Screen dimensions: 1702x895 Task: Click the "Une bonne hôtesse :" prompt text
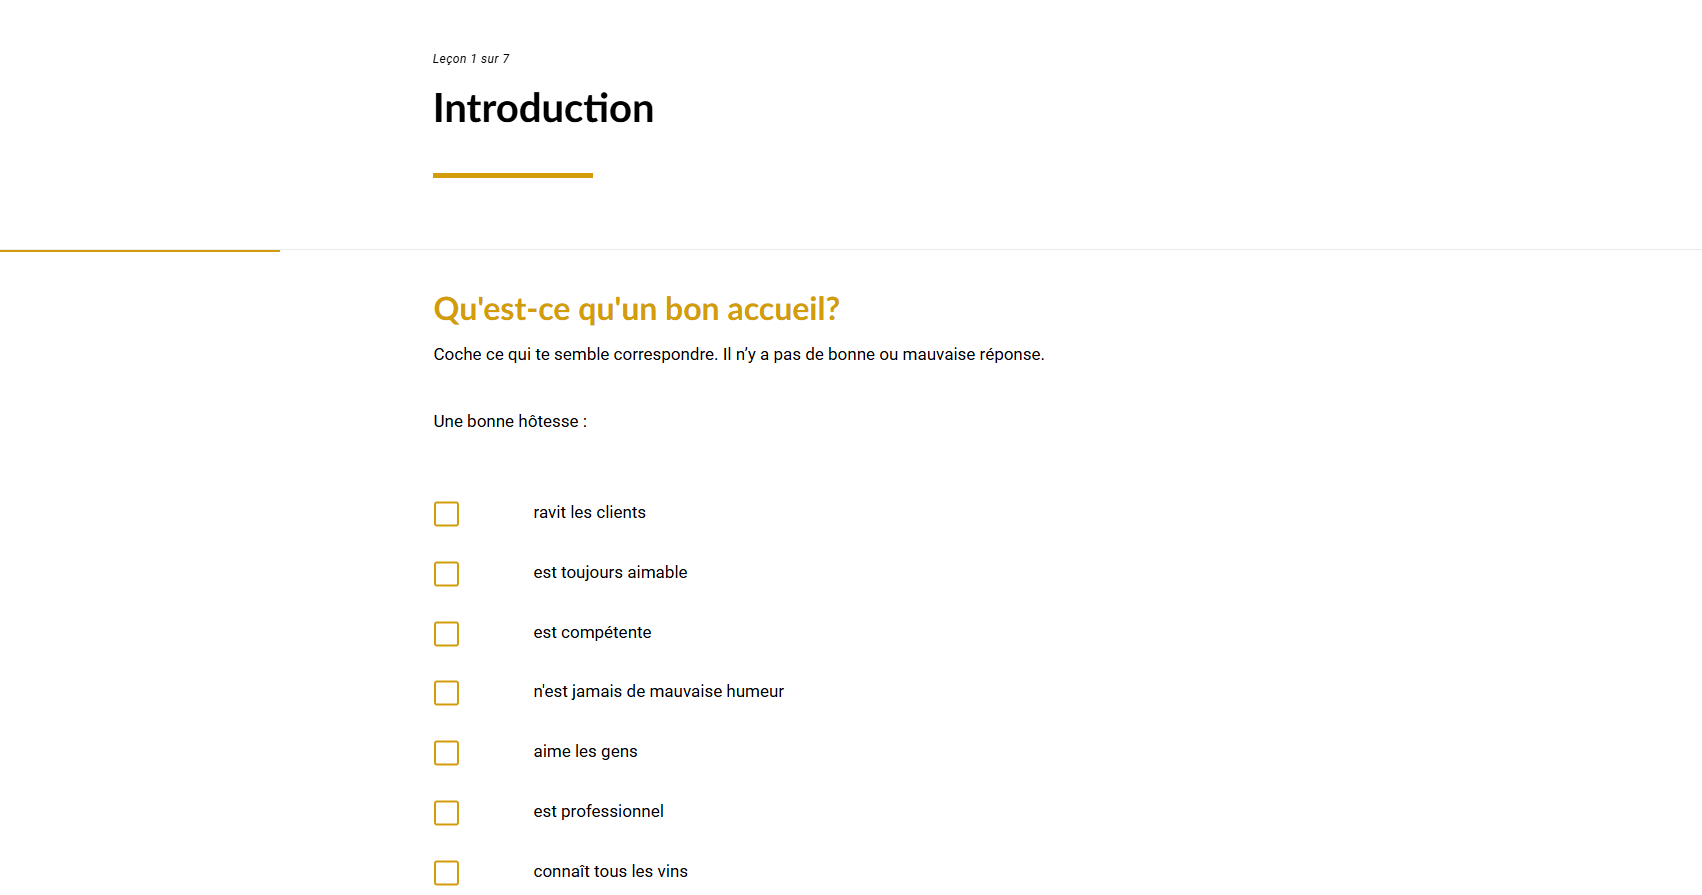pos(510,421)
